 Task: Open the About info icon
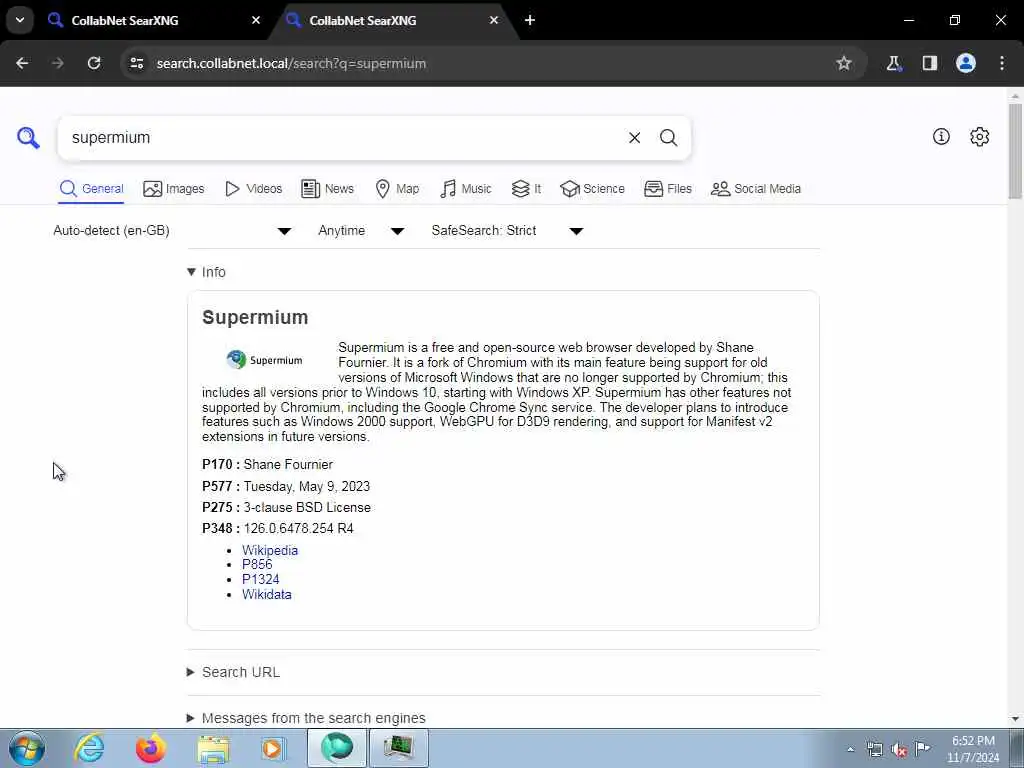tap(941, 136)
